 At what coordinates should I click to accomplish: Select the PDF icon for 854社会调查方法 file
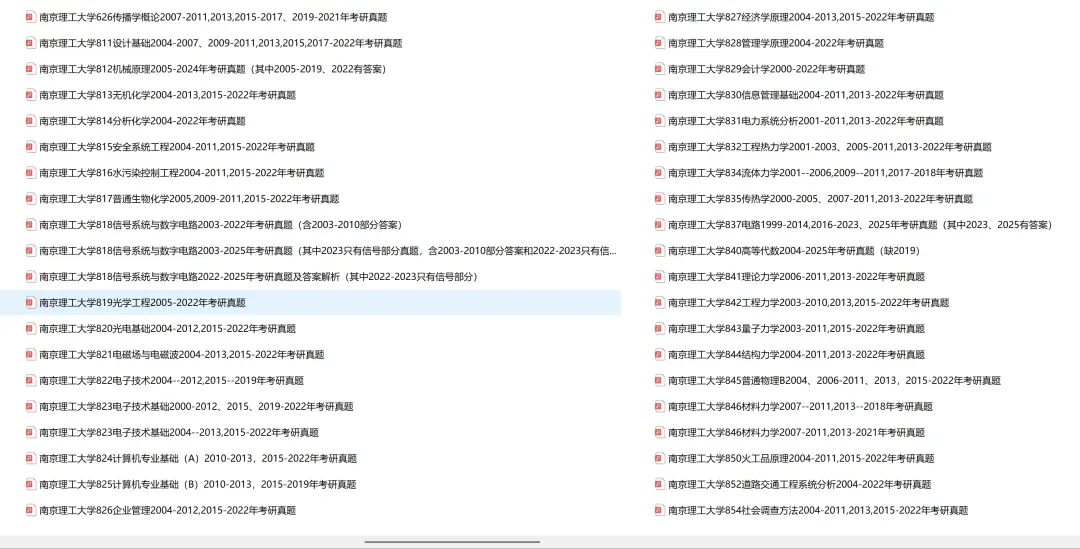click(x=659, y=510)
